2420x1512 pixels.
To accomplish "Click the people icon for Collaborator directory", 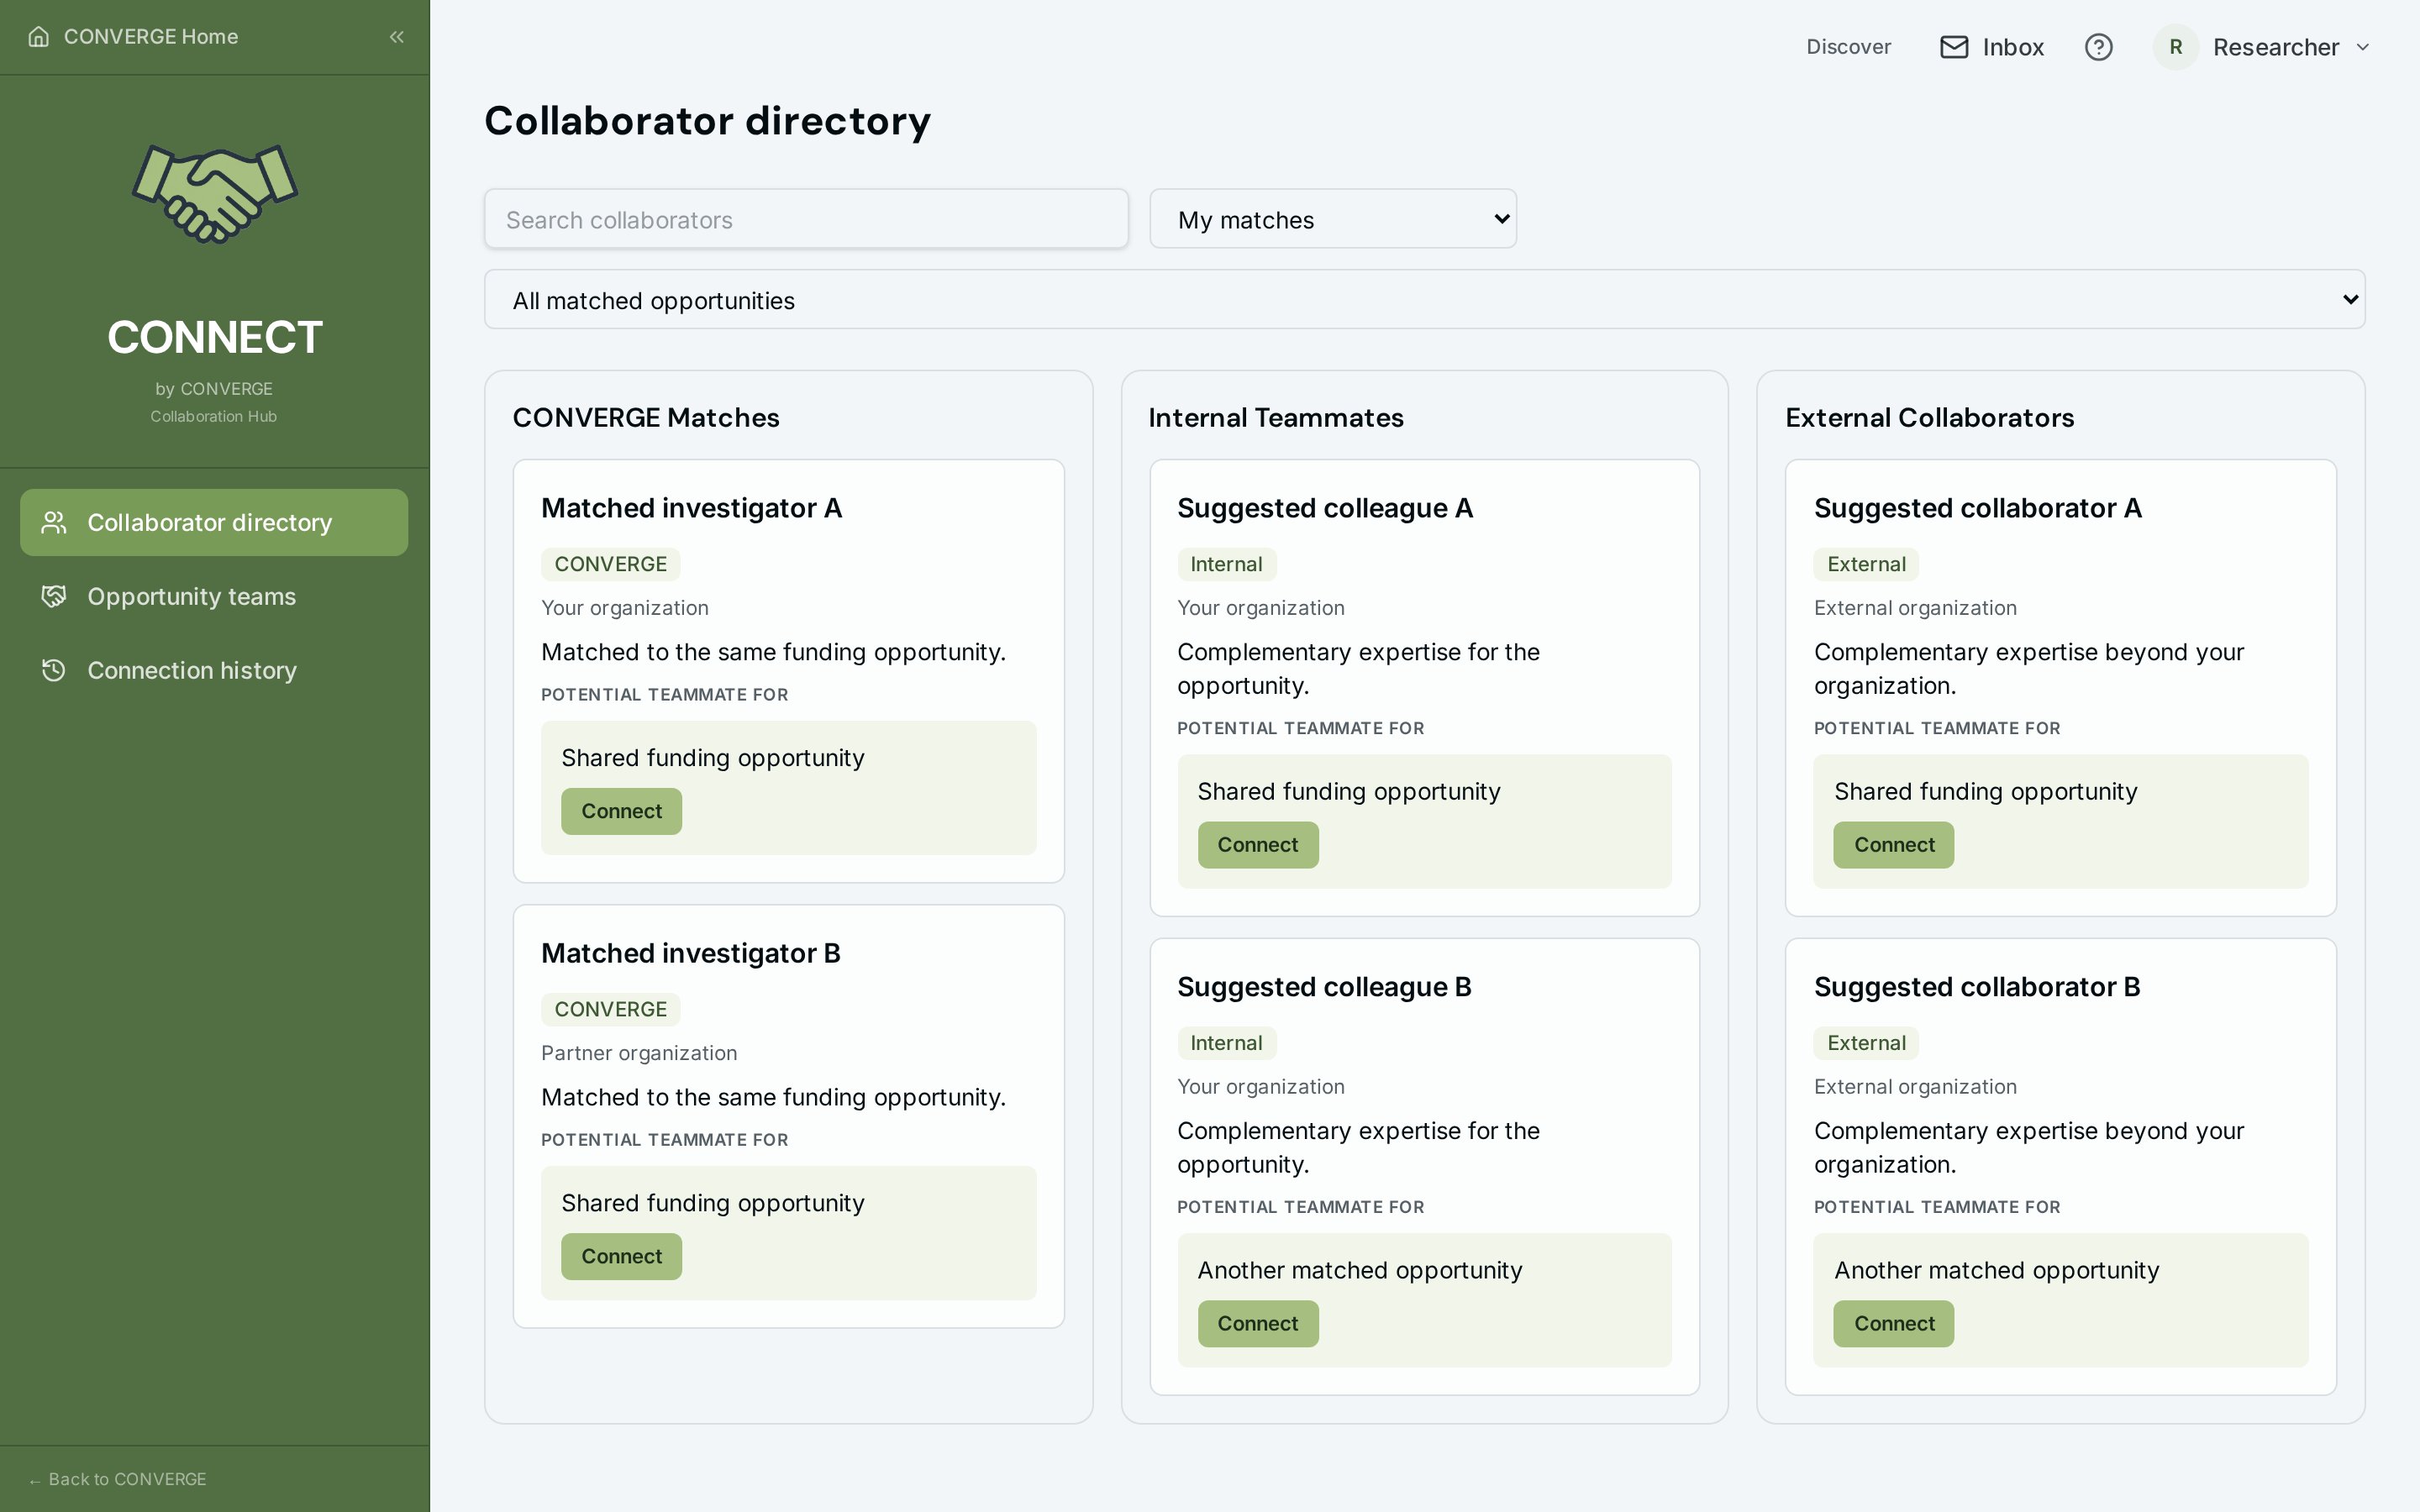I will (54, 522).
